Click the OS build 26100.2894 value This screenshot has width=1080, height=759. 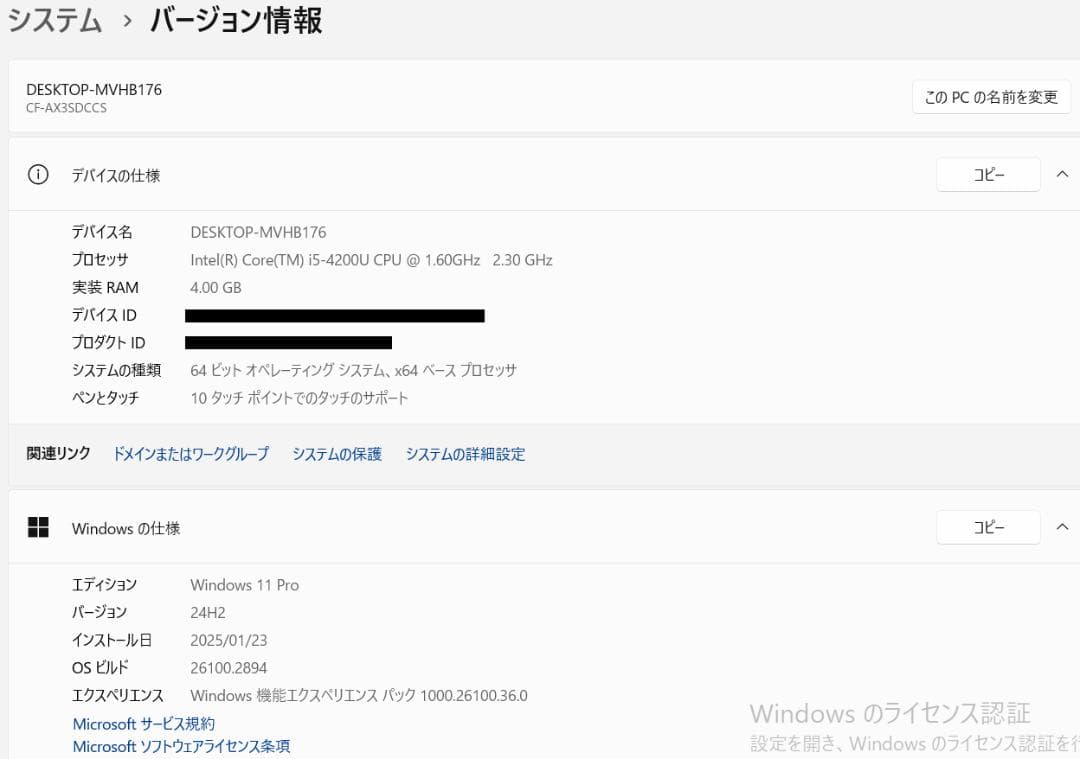pyautogui.click(x=228, y=668)
